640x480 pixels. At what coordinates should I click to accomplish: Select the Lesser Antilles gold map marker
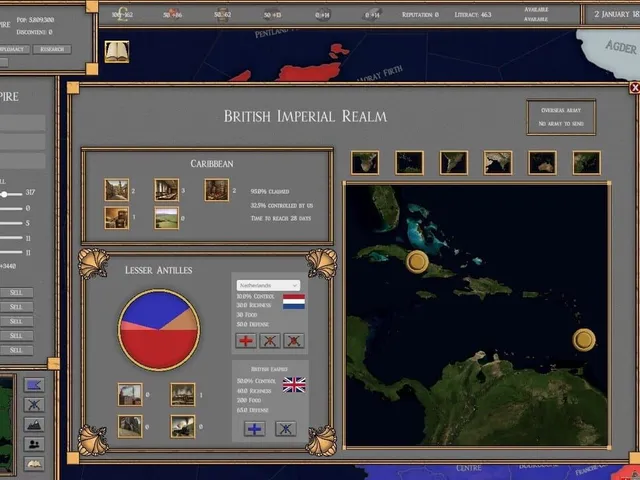[584, 340]
